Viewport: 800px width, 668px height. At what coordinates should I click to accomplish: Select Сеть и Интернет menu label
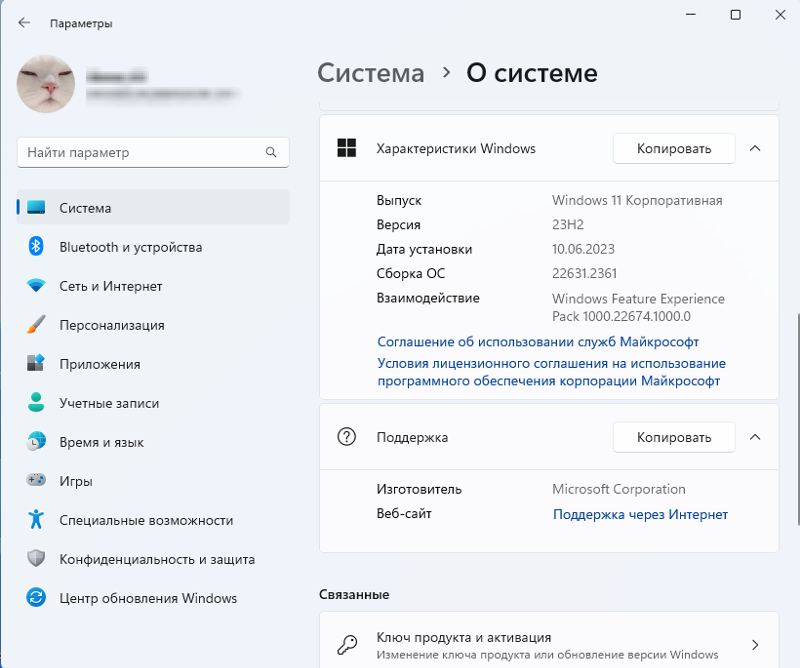click(x=111, y=286)
